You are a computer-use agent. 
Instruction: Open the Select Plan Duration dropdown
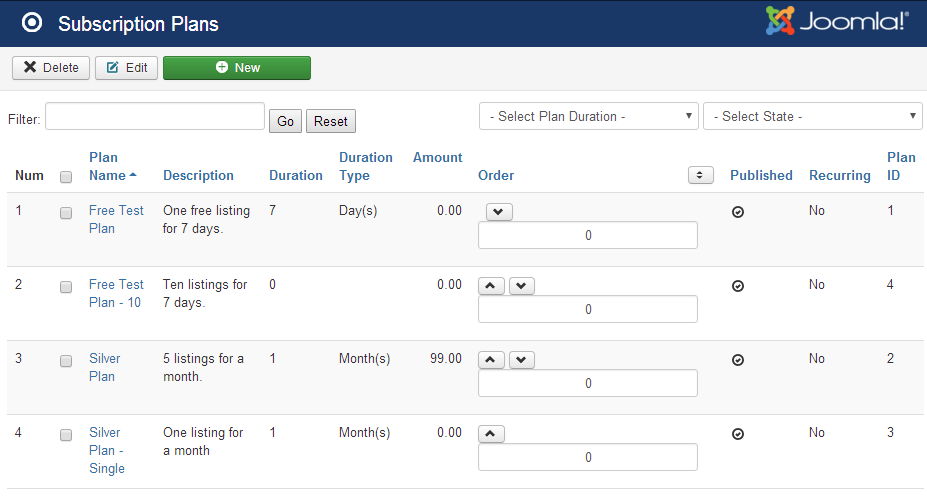click(x=588, y=116)
